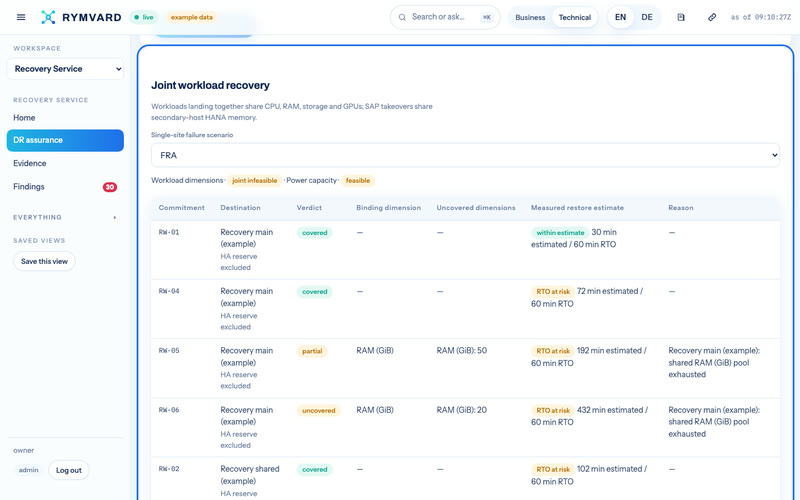The width and height of the screenshot is (800, 500).
Task: Open the Recovery Service workspace dropdown
Action: coord(65,69)
